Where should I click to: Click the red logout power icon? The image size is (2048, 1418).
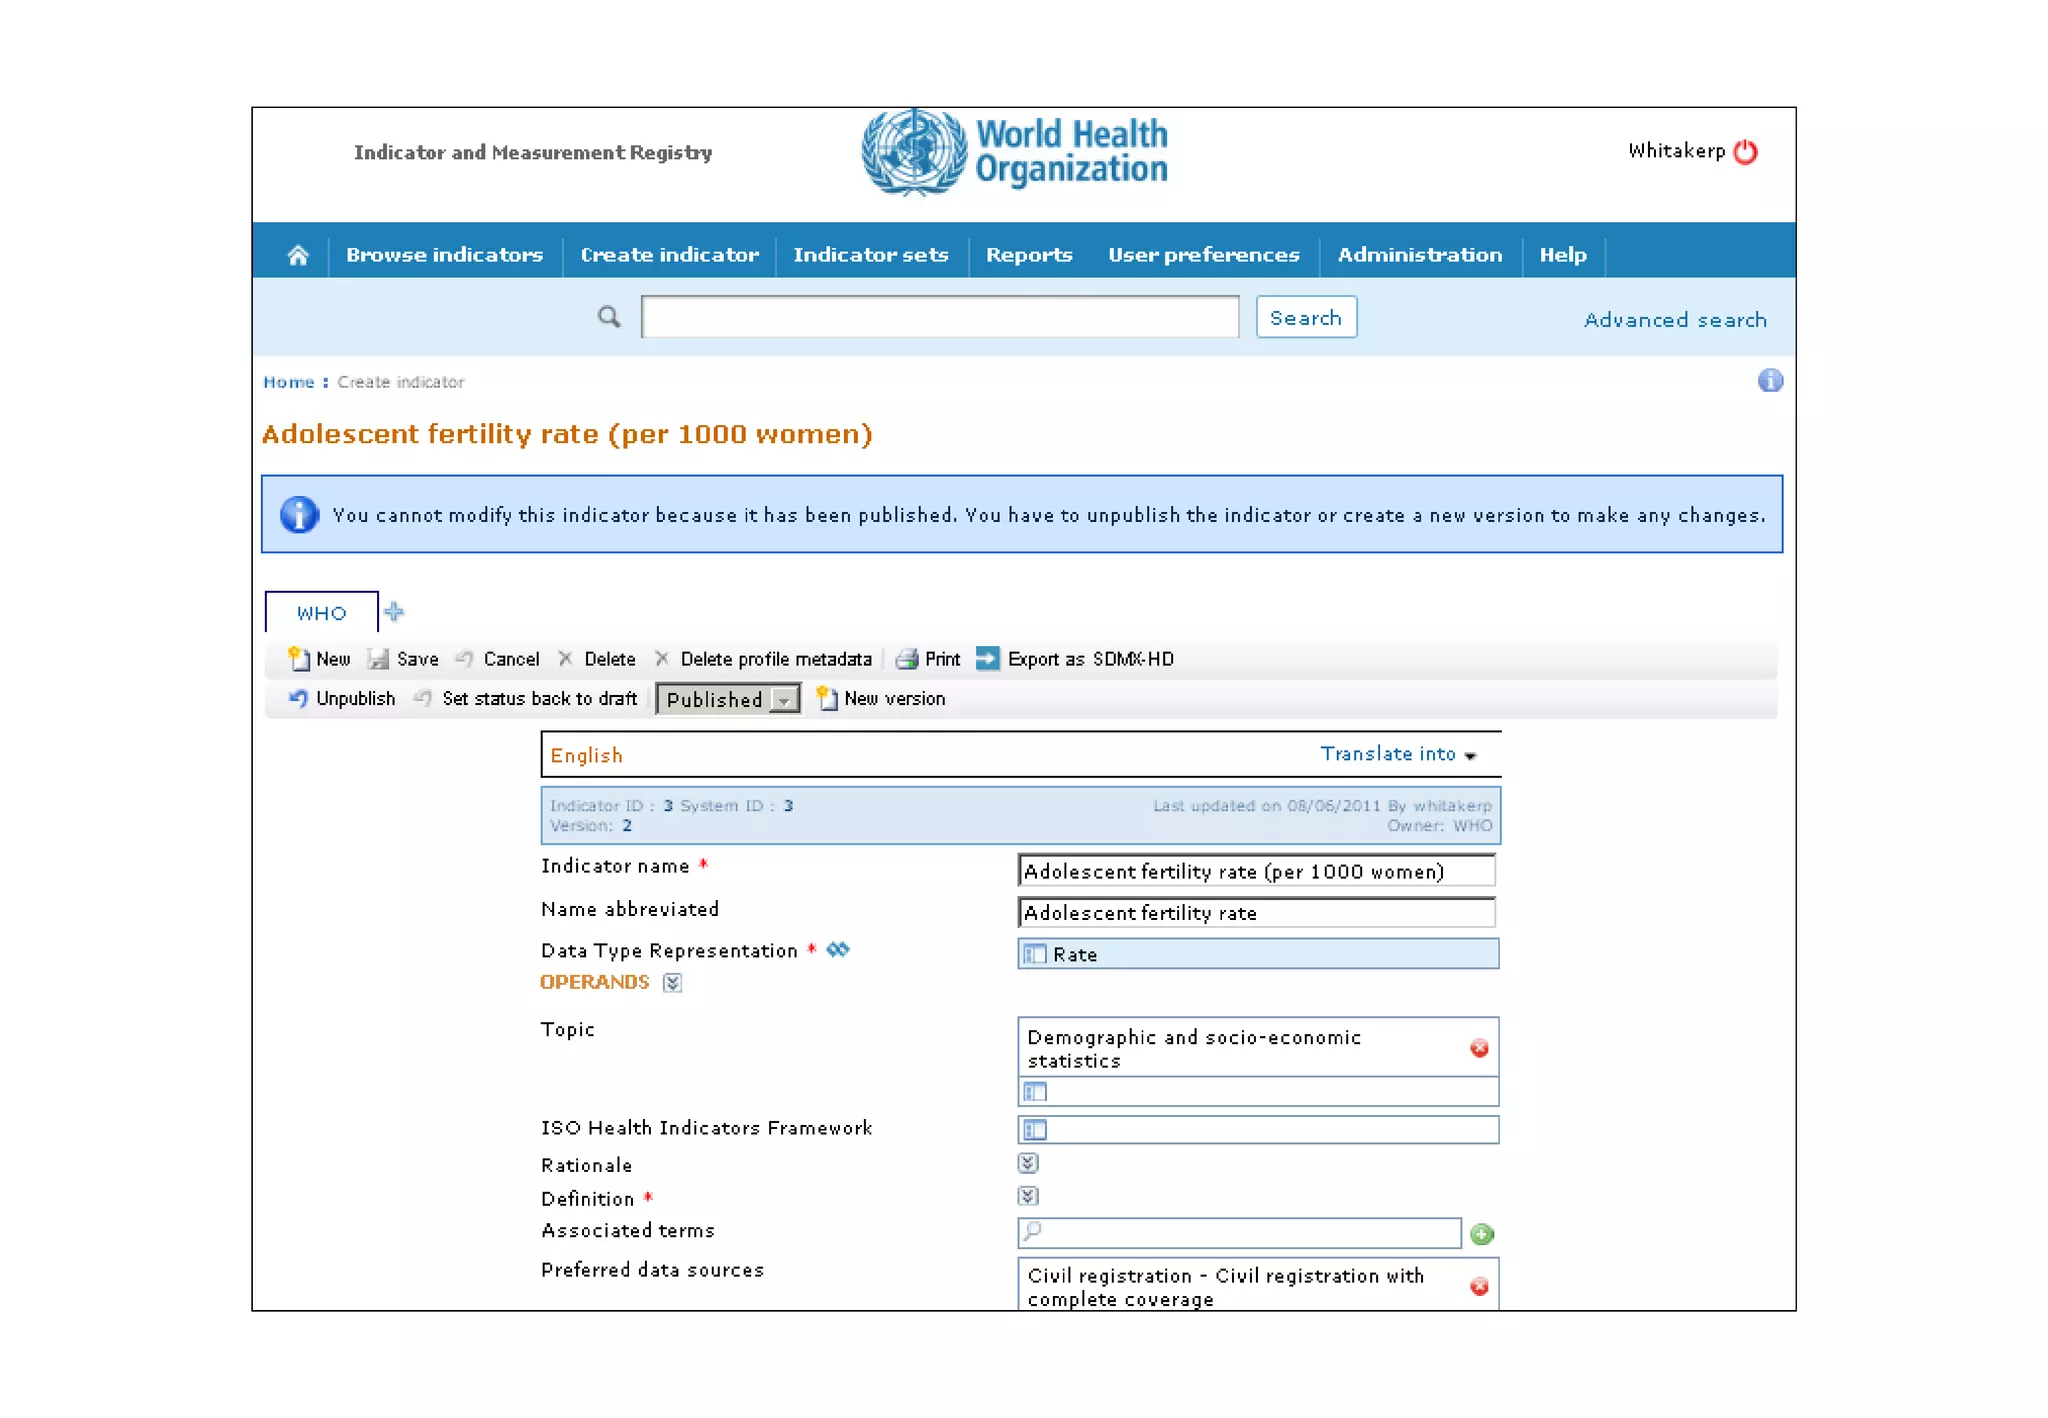(x=1745, y=152)
